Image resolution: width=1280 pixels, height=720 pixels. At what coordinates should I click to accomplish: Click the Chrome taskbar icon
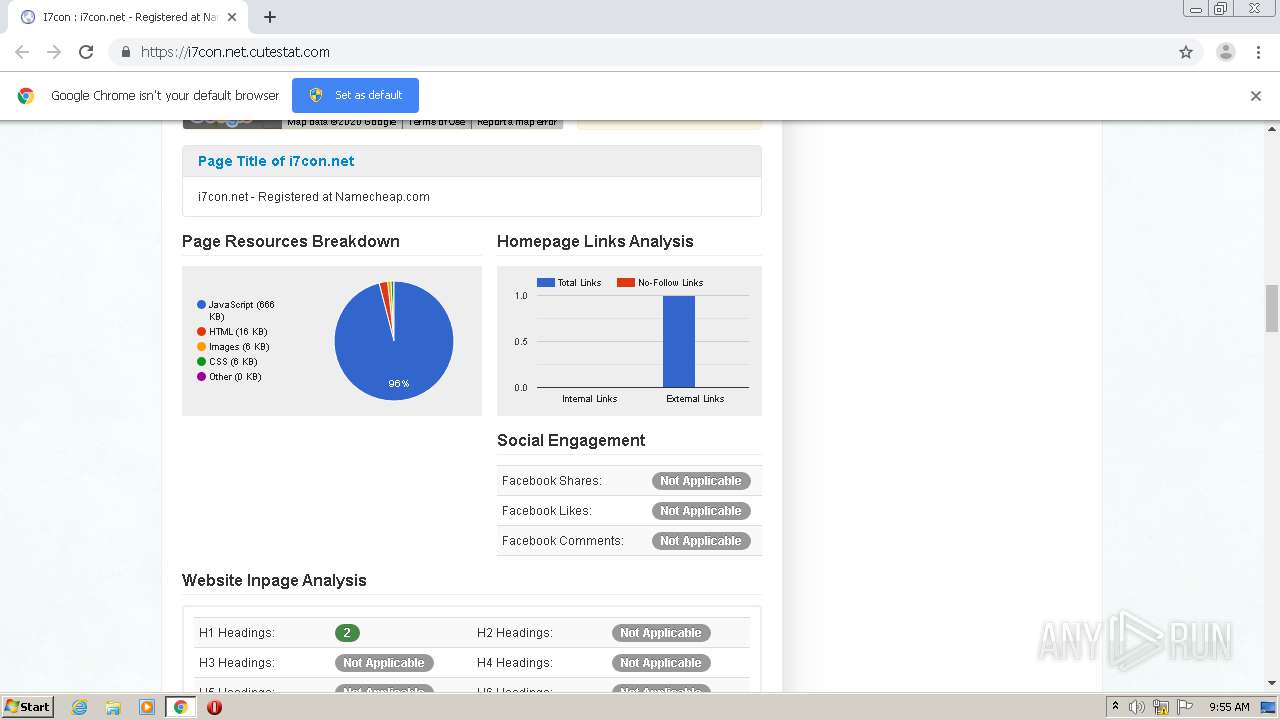point(181,707)
